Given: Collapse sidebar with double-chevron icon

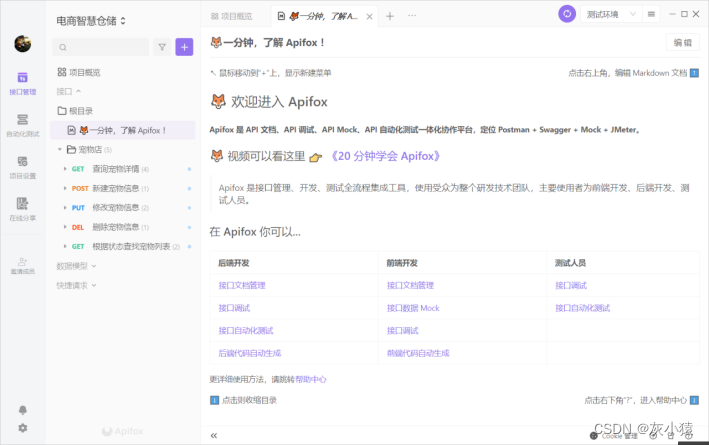Looking at the screenshot, I should 214,436.
